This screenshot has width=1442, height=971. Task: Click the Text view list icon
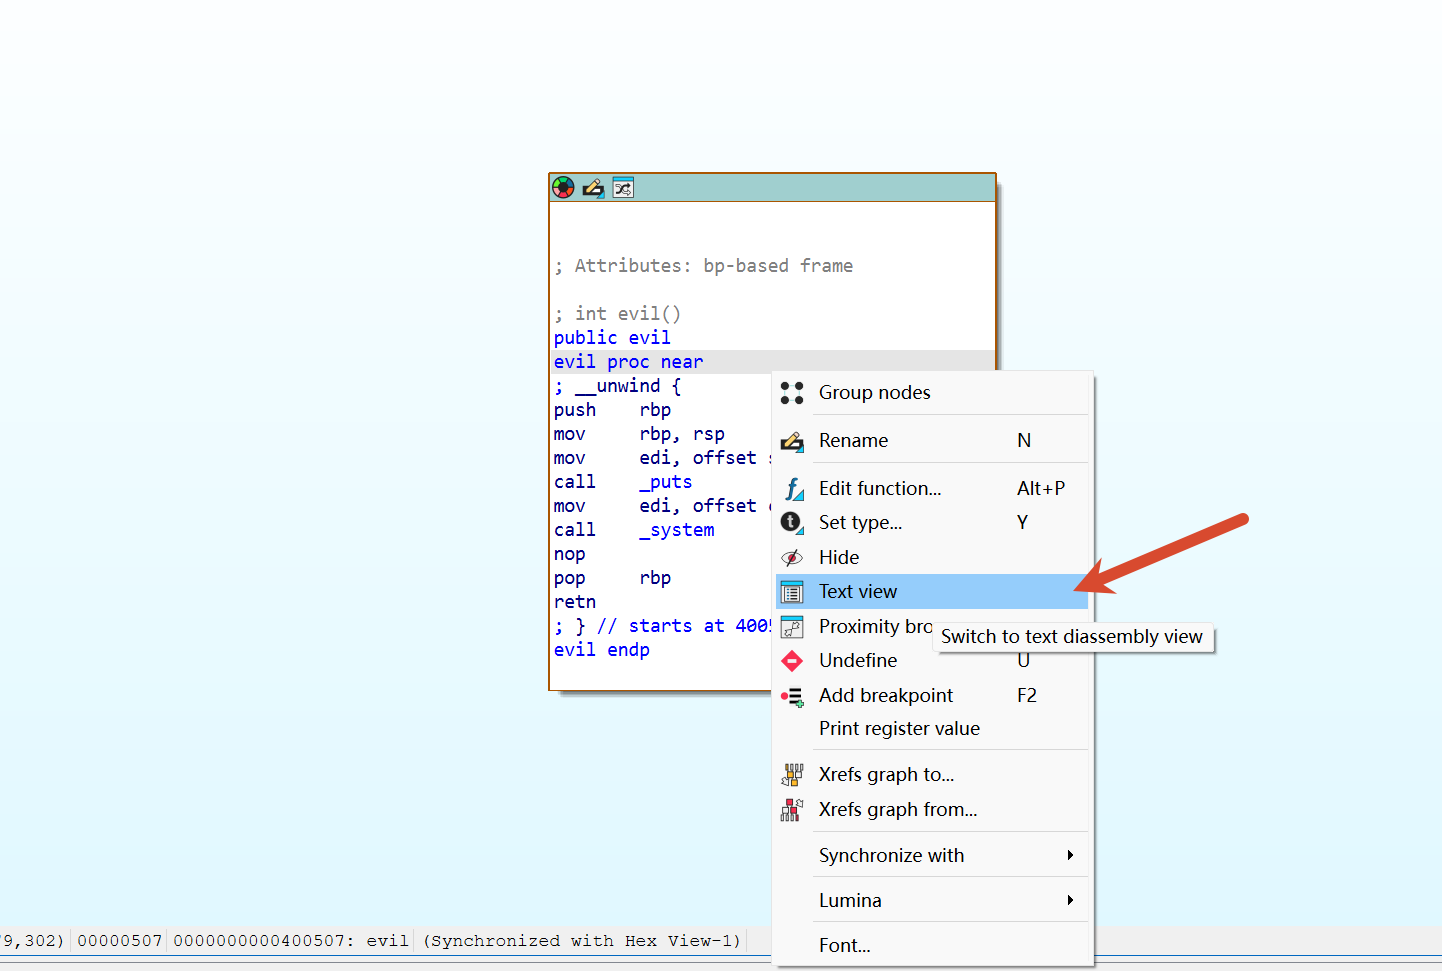click(x=792, y=592)
